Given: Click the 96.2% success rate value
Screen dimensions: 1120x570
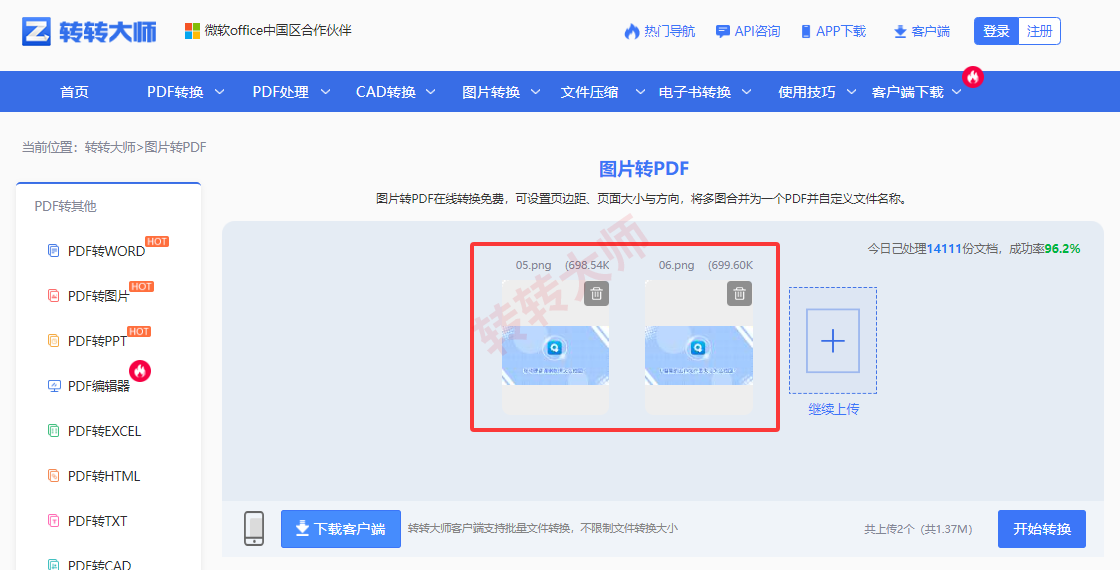Looking at the screenshot, I should click(1062, 249).
